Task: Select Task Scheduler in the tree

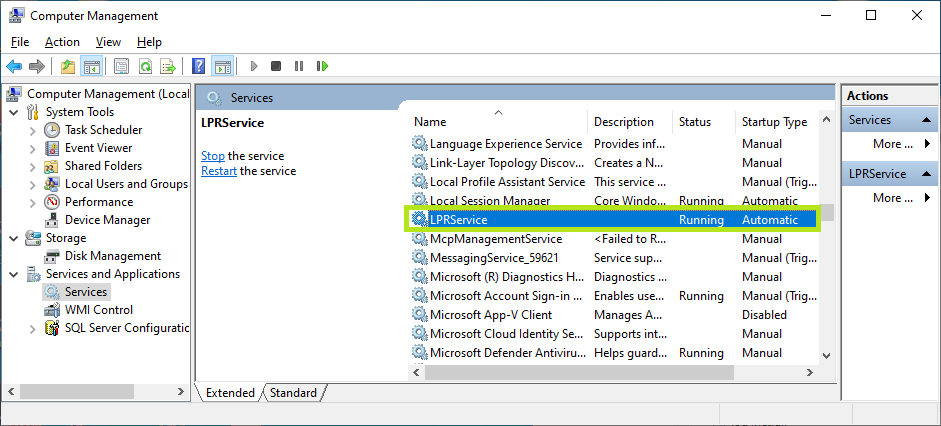Action: click(103, 130)
